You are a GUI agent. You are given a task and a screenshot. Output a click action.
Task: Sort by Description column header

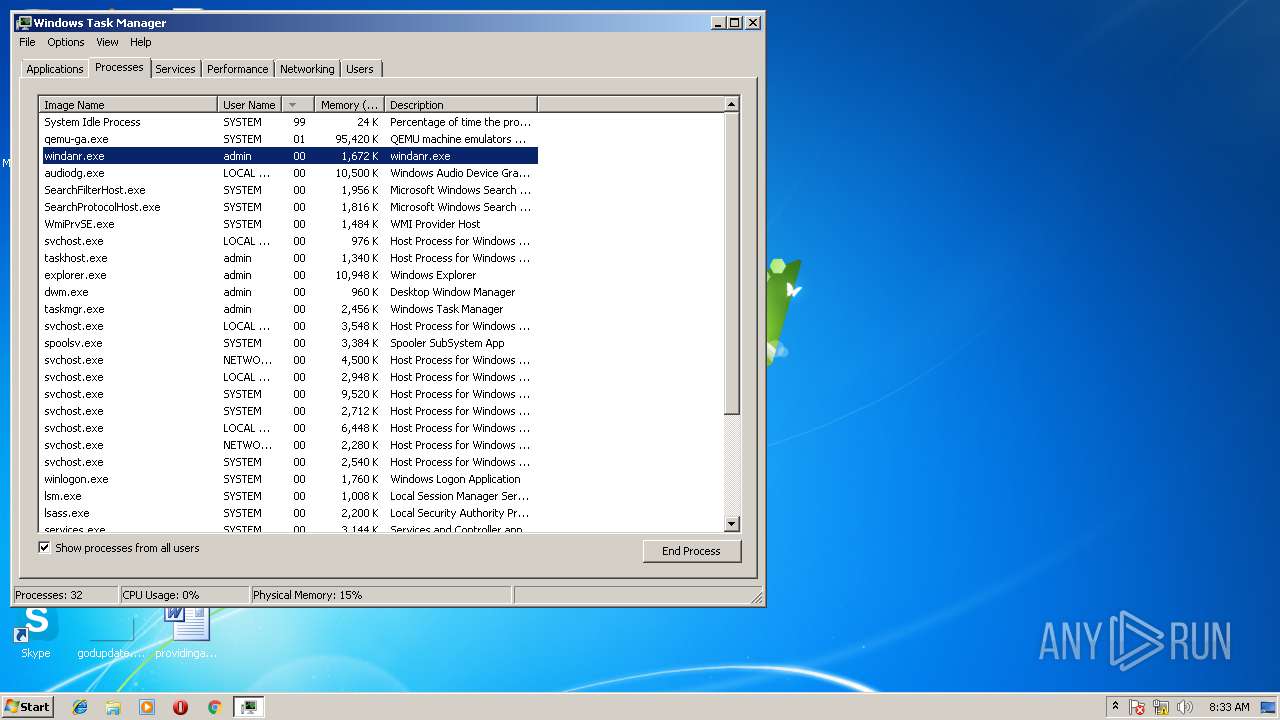[461, 104]
